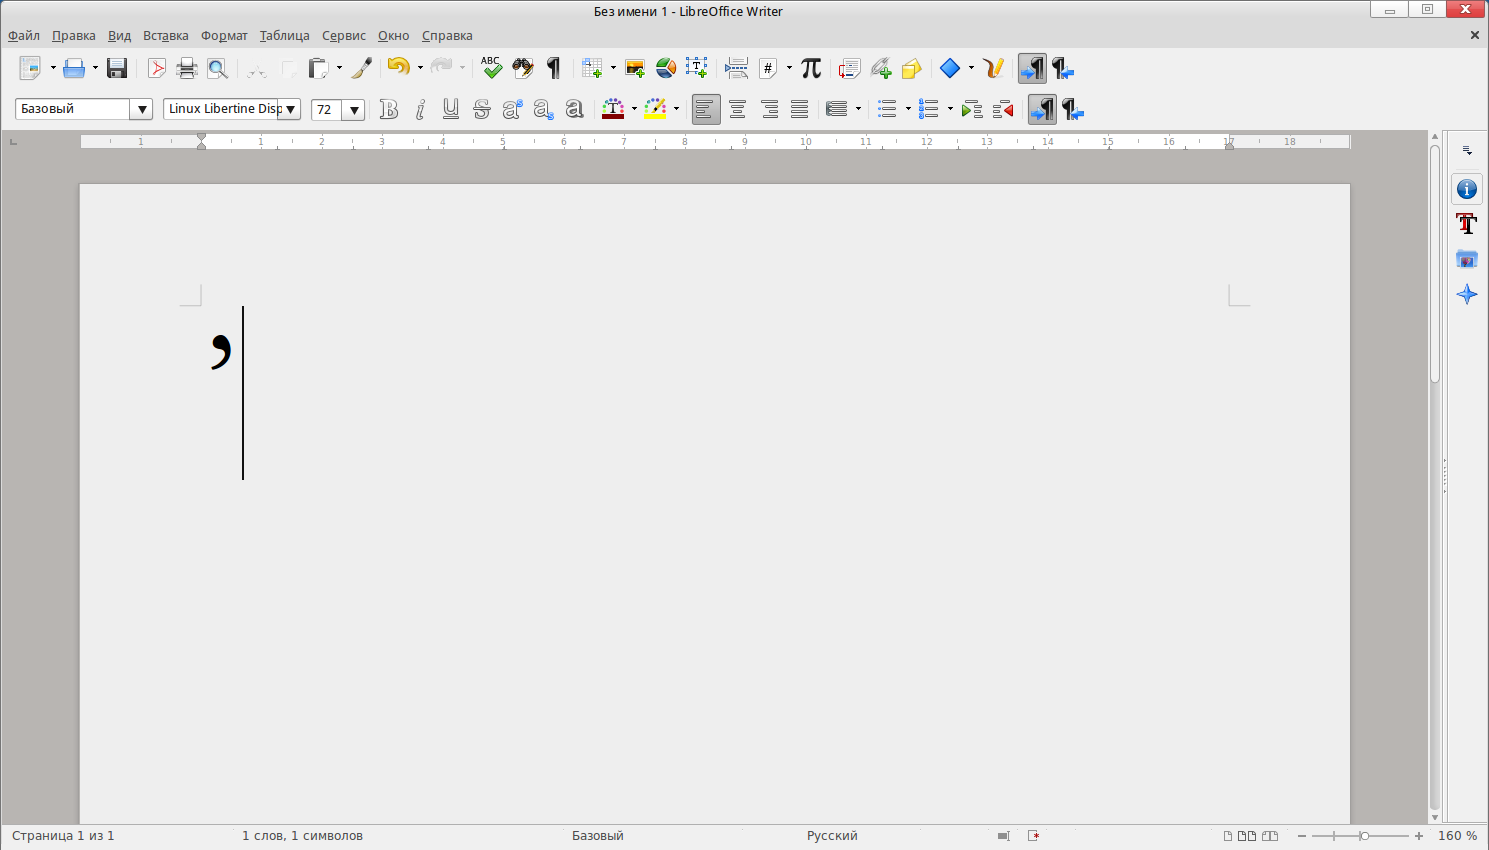Click the Русский language status field
The width and height of the screenshot is (1489, 850).
pos(832,836)
